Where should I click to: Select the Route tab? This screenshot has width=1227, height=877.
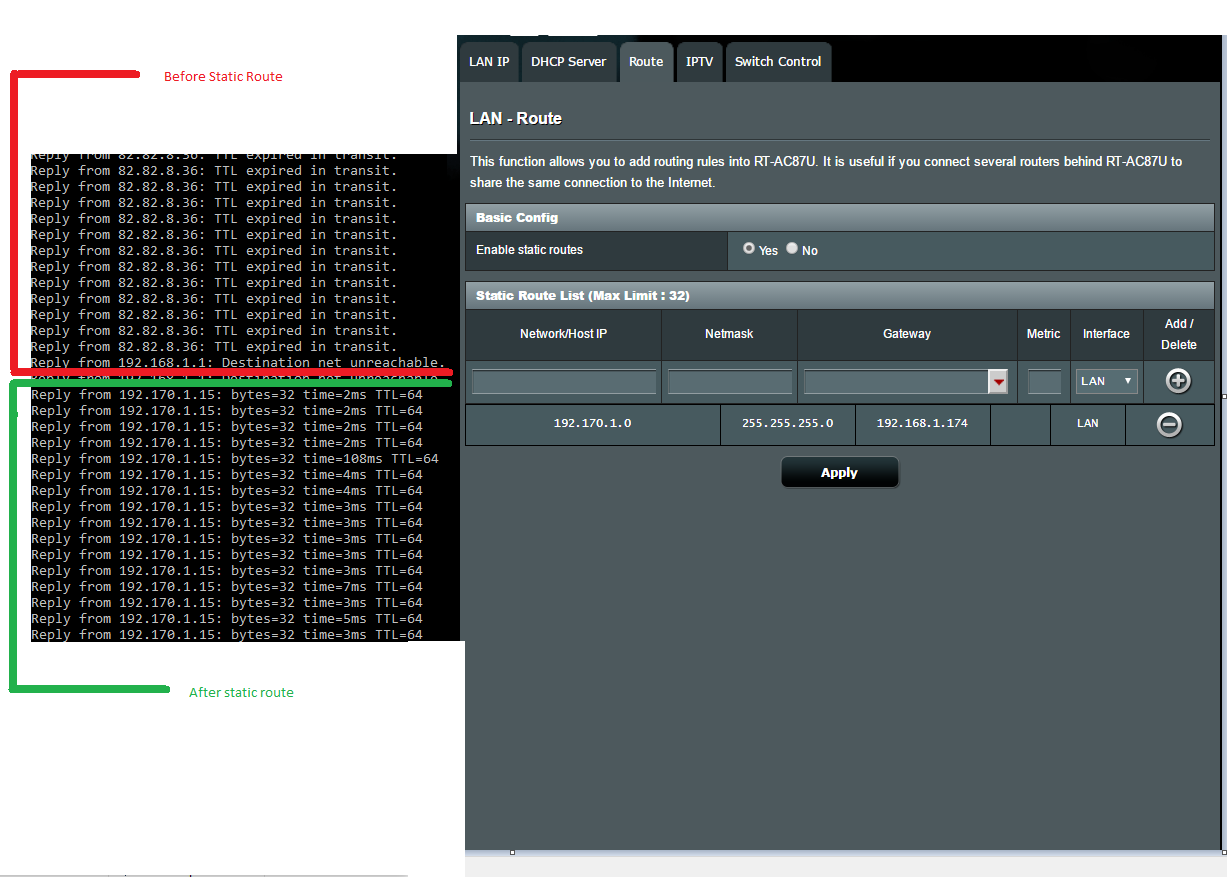tap(646, 61)
